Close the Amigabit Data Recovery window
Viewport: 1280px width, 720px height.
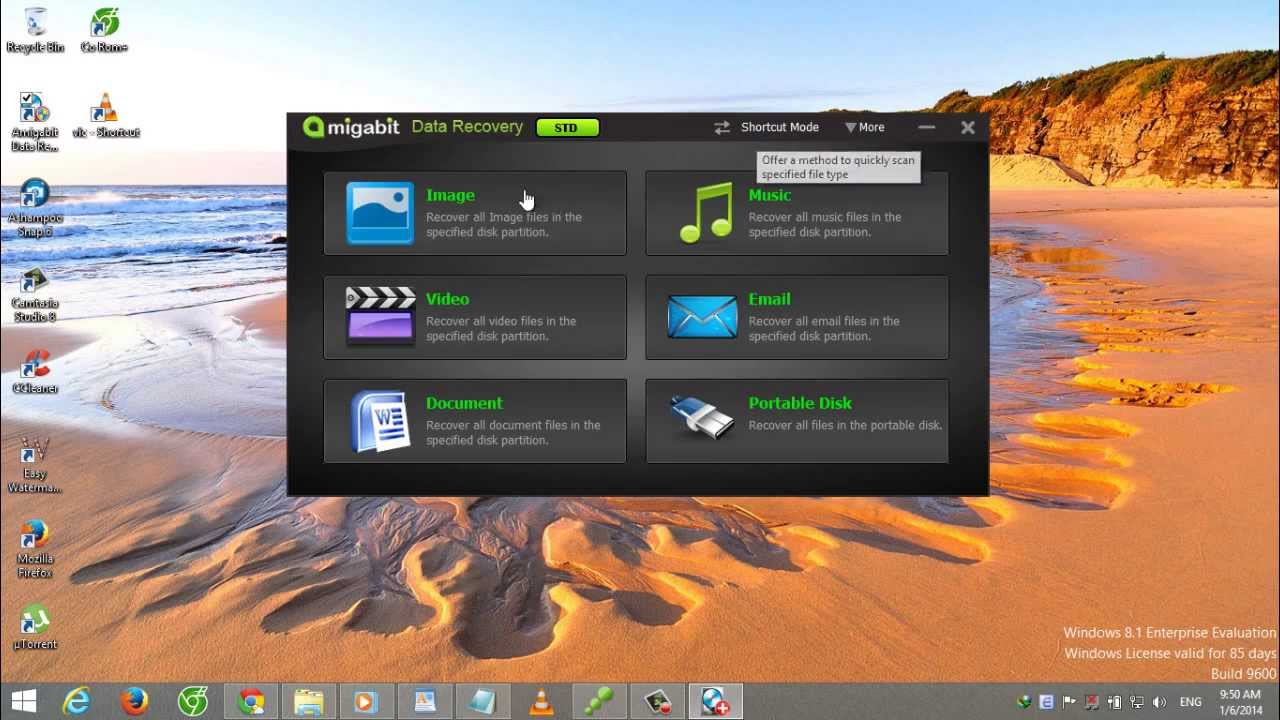[968, 127]
